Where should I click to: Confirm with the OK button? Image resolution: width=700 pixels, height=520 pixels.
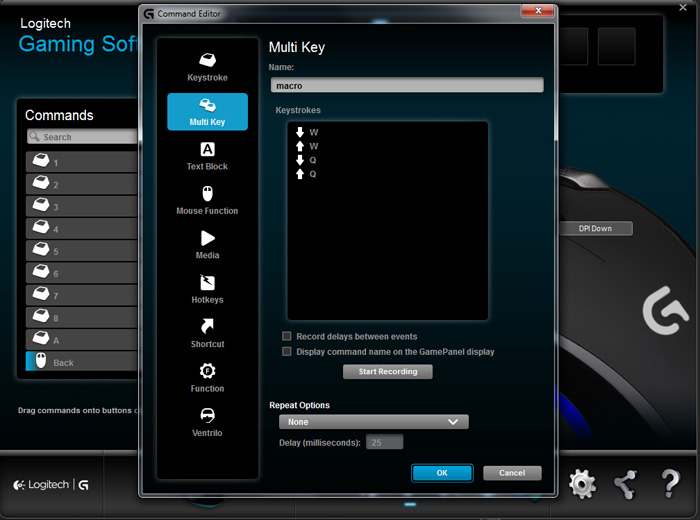tap(442, 473)
